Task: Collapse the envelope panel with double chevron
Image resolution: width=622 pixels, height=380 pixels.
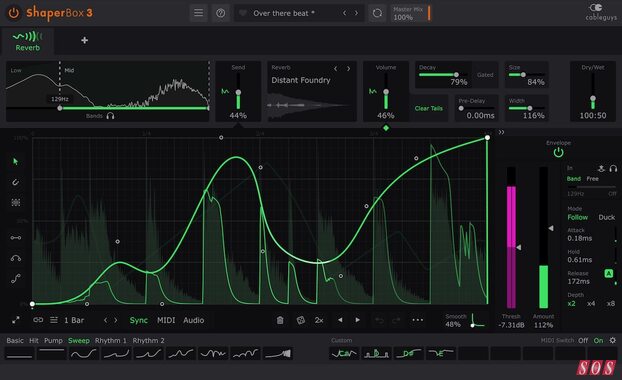Action: pyautogui.click(x=501, y=132)
